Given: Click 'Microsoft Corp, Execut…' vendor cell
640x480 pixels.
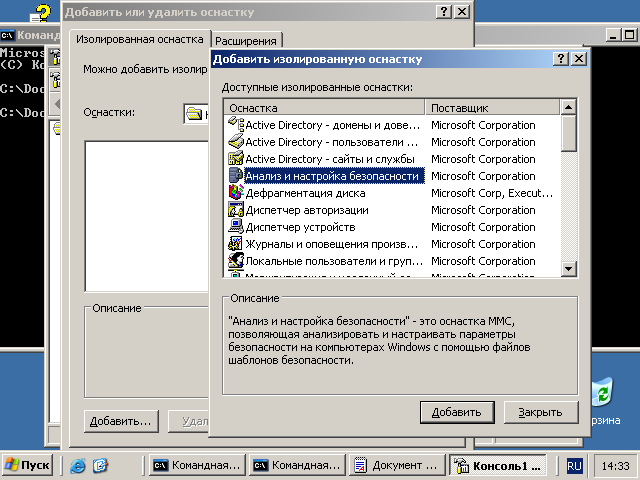Looking at the screenshot, I should click(x=492, y=193).
